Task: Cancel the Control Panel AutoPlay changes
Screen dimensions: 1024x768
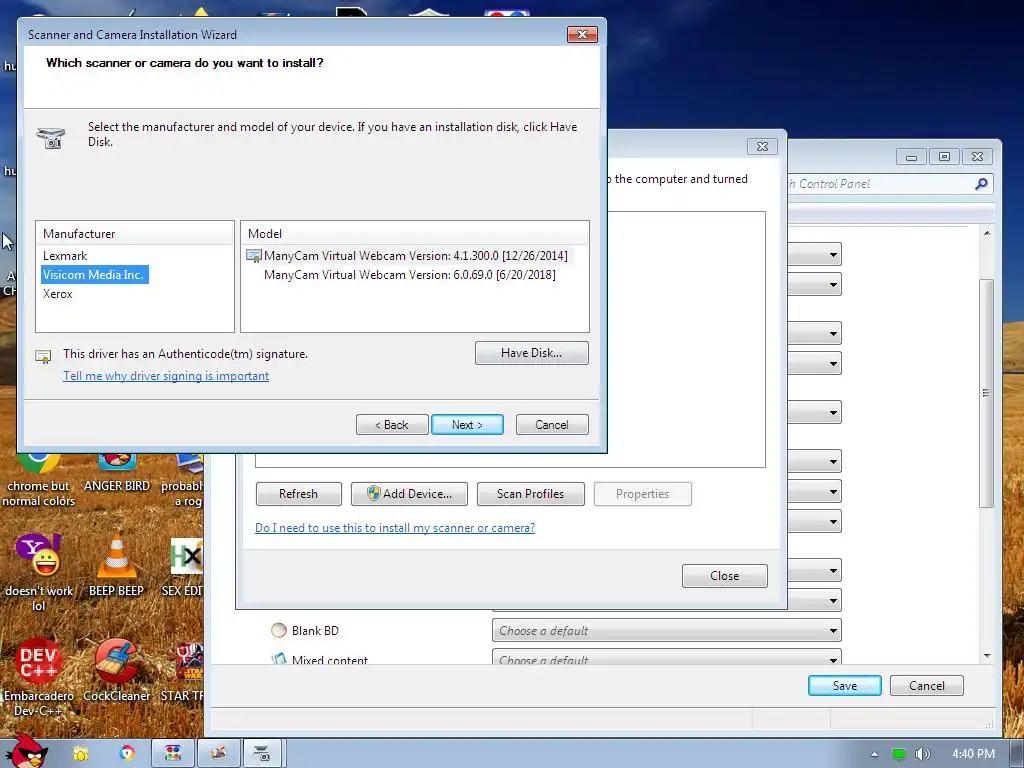Action: click(x=927, y=686)
